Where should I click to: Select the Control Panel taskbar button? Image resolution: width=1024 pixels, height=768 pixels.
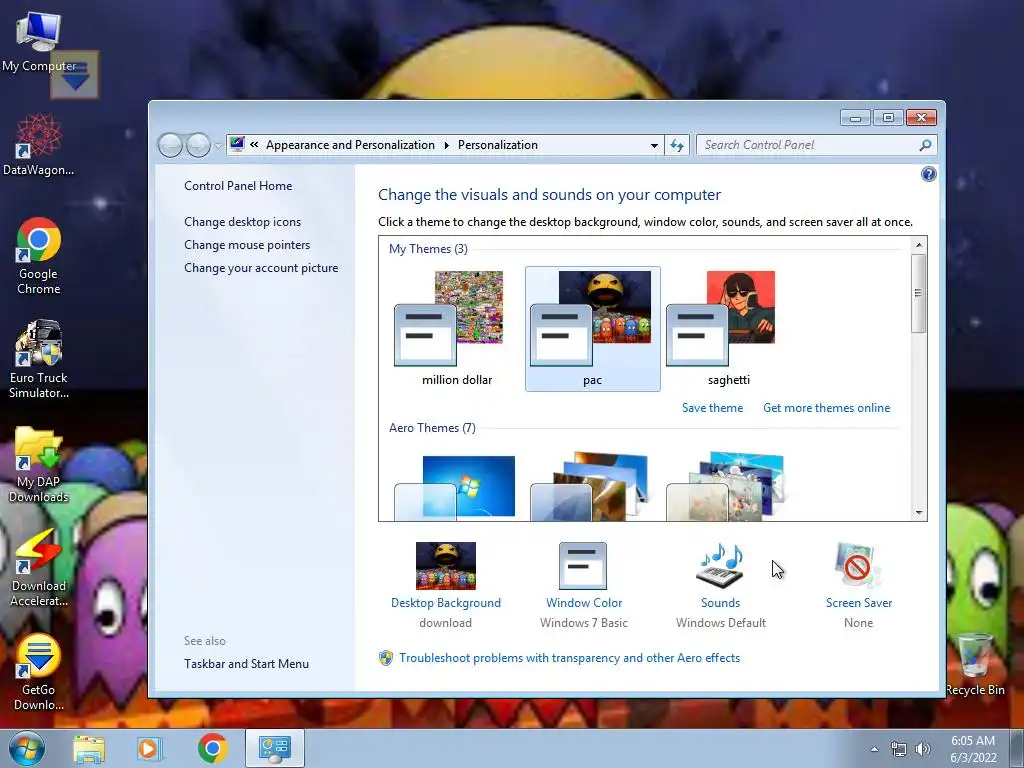click(x=275, y=748)
